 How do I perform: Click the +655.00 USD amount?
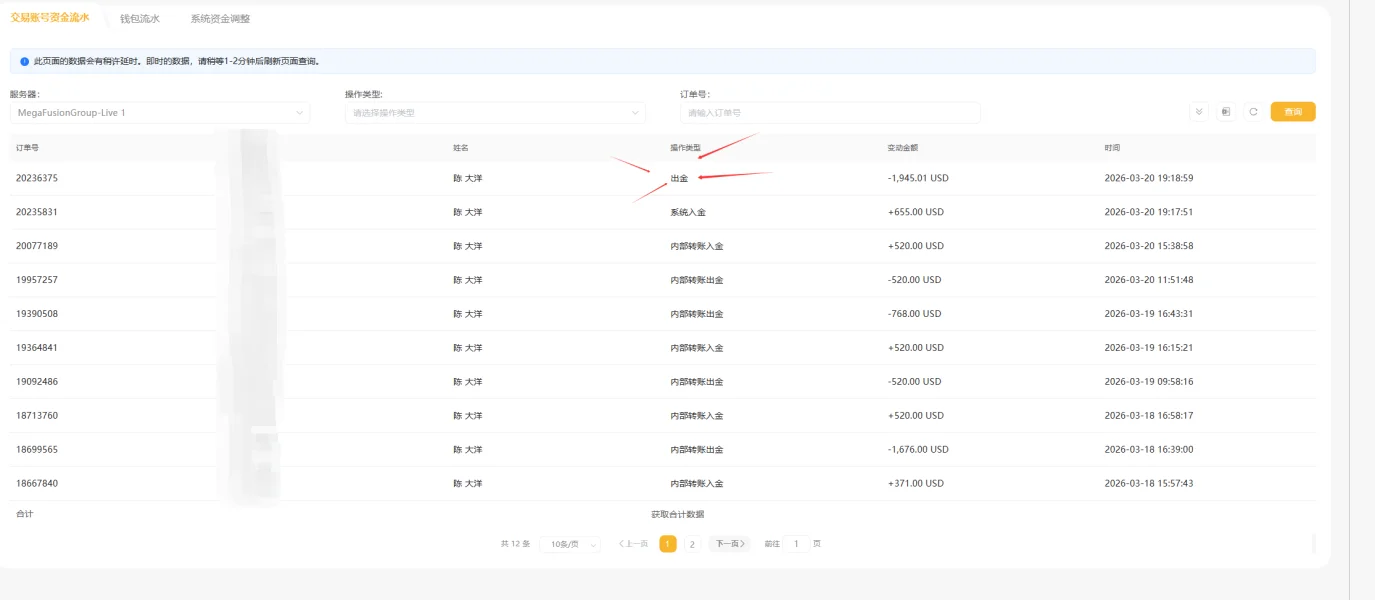915,212
